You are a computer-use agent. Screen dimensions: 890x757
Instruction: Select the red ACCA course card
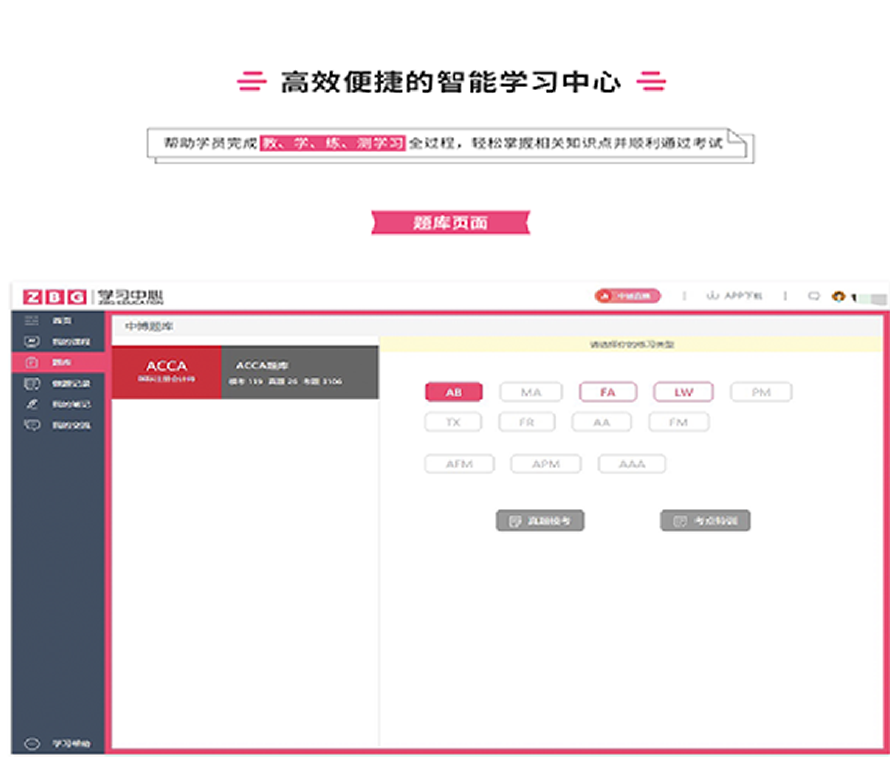click(x=166, y=372)
